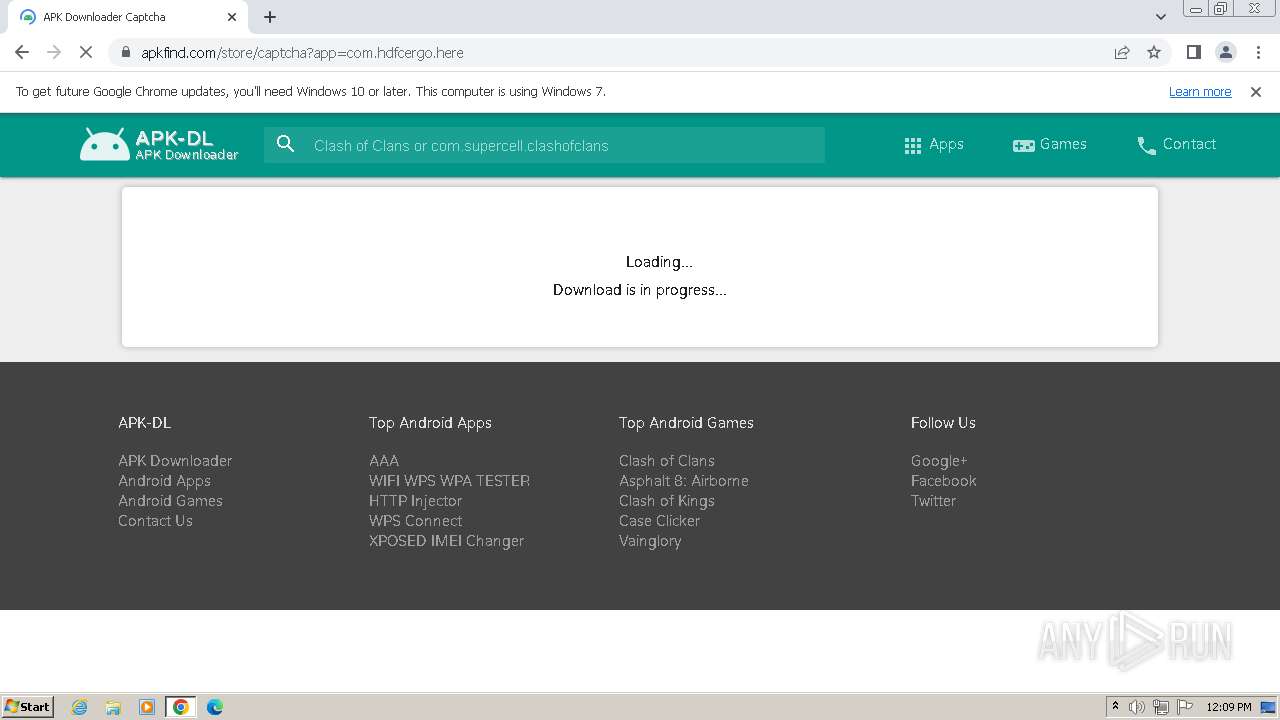Open the Learn more link

point(1200,91)
